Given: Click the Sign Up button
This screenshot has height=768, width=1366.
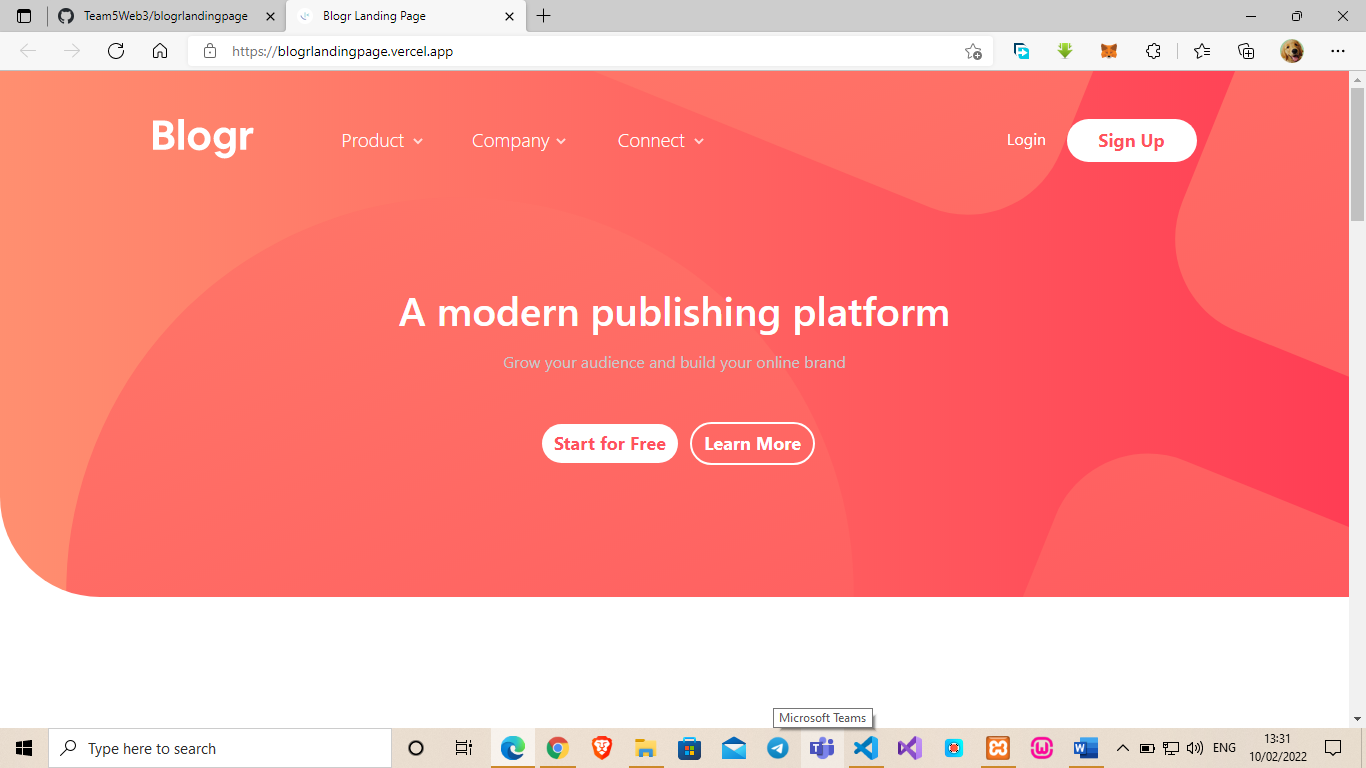Looking at the screenshot, I should click(1131, 141).
